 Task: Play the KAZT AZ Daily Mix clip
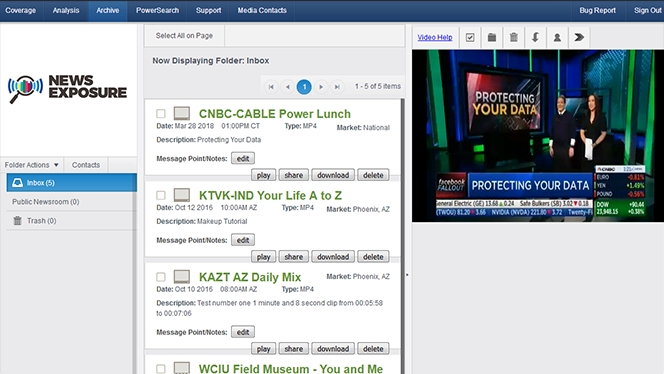click(263, 349)
